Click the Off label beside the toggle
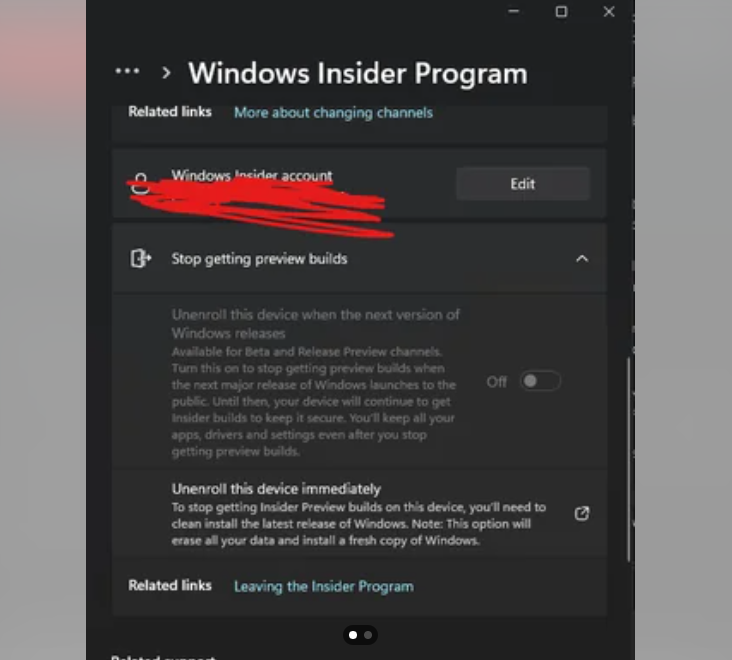Viewport: 732px width, 660px height. click(496, 382)
